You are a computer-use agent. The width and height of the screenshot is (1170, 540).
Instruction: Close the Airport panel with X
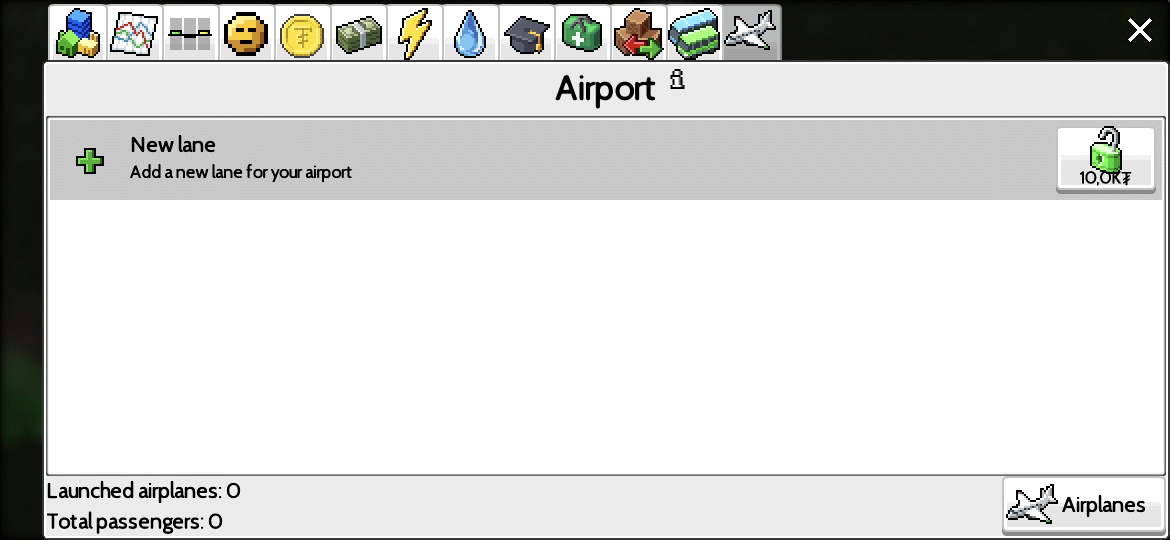tap(1139, 31)
